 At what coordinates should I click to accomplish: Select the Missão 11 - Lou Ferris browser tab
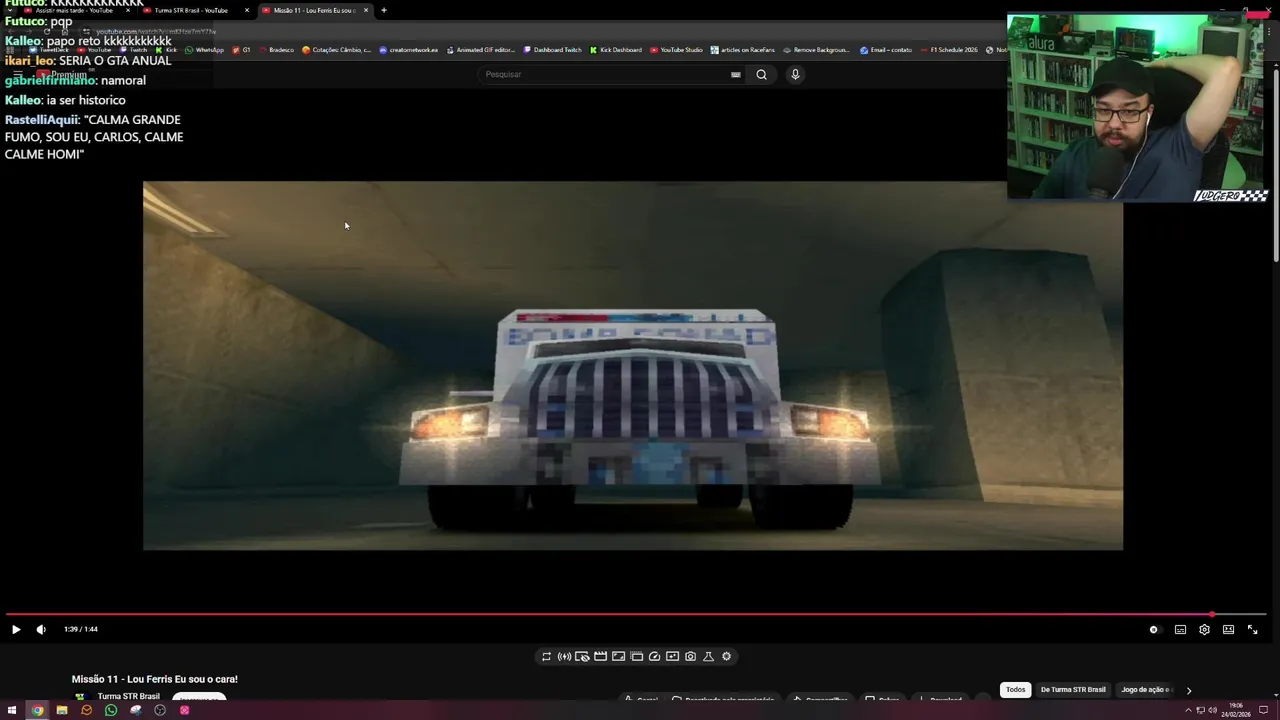click(314, 10)
